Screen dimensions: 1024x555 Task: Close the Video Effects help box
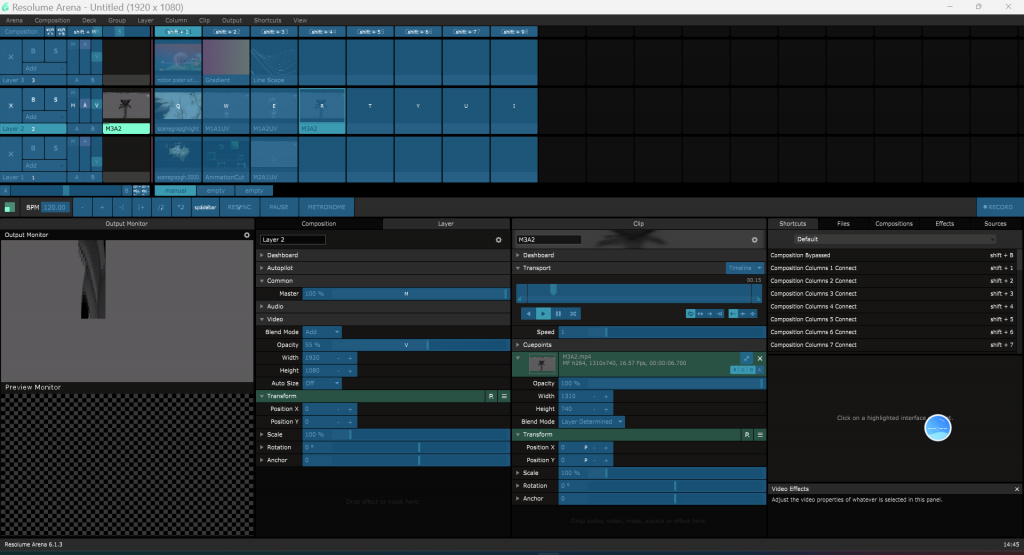coord(1017,489)
